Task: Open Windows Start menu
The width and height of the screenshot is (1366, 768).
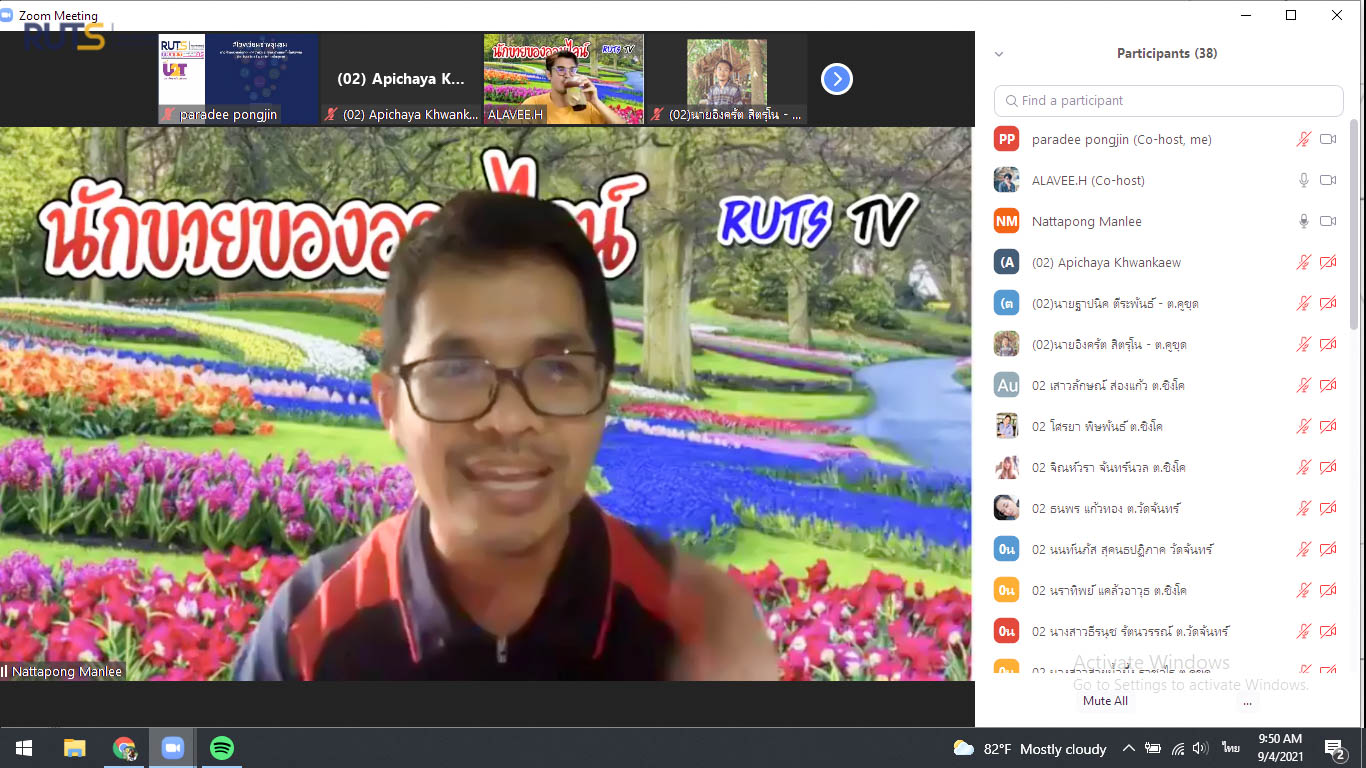Action: pos(24,748)
